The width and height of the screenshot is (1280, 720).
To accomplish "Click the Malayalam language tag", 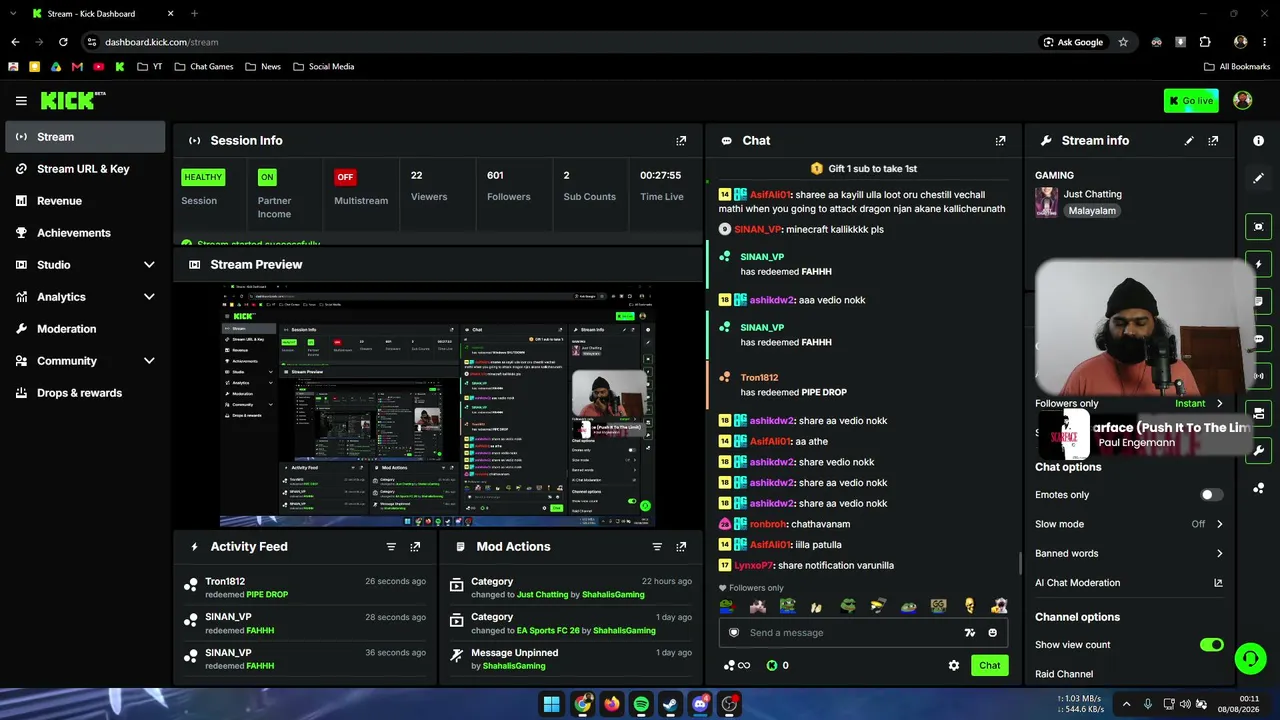I will click(x=1091, y=211).
